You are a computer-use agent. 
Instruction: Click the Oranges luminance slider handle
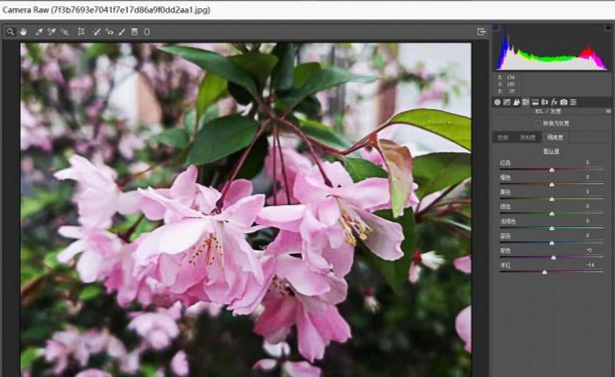tap(552, 184)
